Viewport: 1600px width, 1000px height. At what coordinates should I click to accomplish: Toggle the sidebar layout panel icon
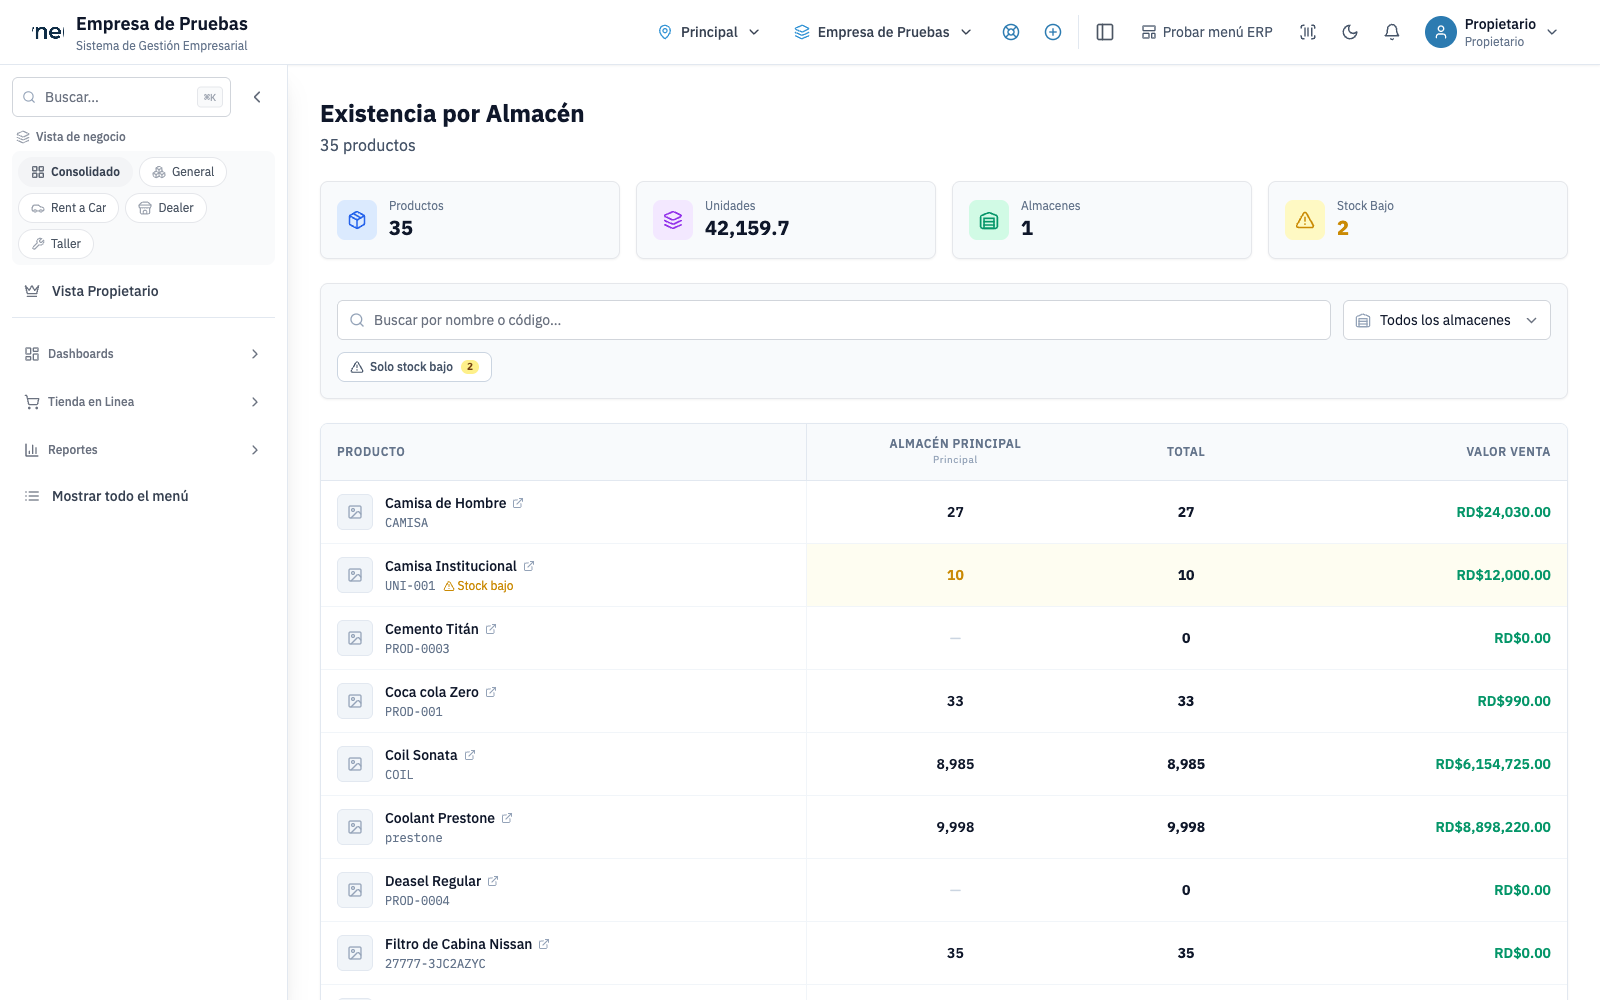[x=1105, y=32]
